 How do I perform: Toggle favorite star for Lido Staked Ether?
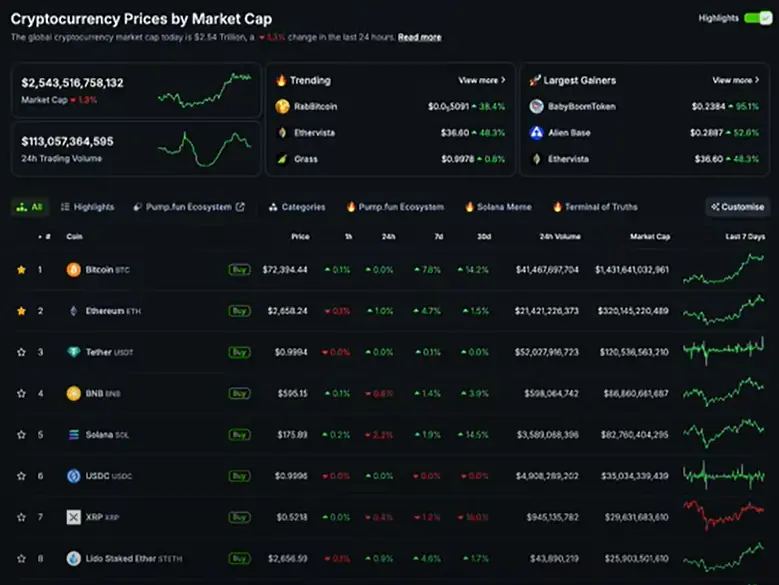point(21,558)
